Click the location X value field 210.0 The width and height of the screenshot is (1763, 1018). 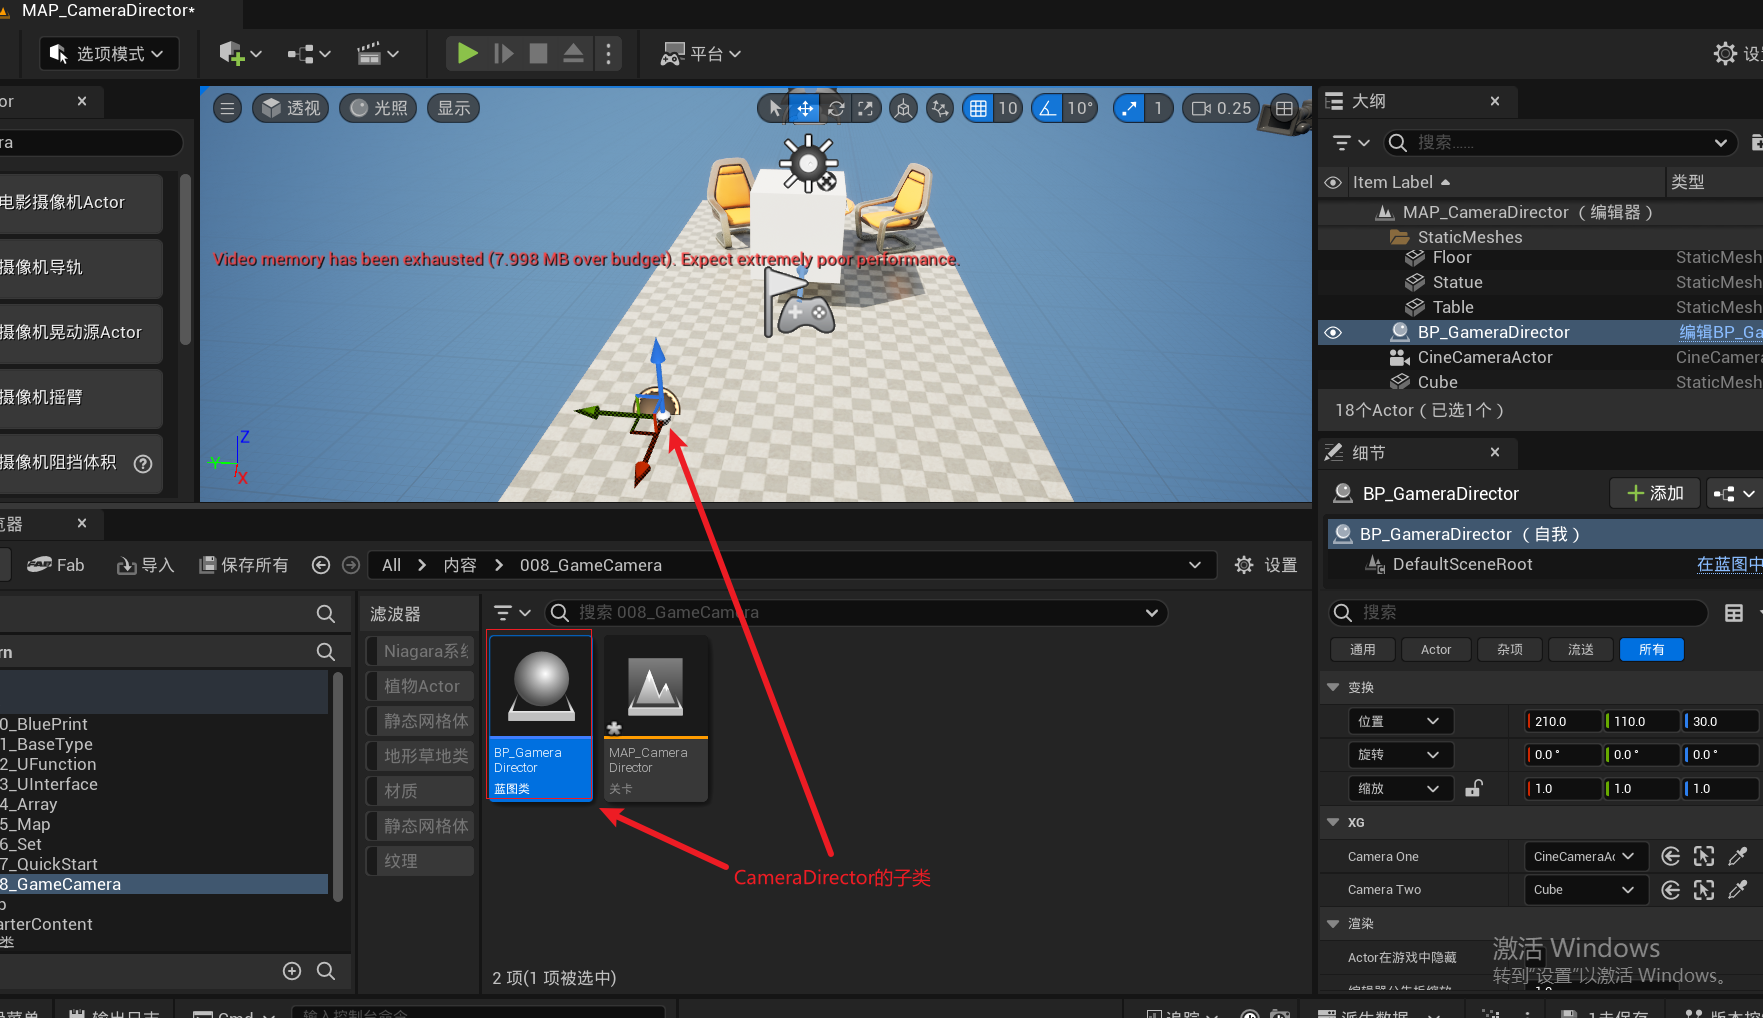1563,721
